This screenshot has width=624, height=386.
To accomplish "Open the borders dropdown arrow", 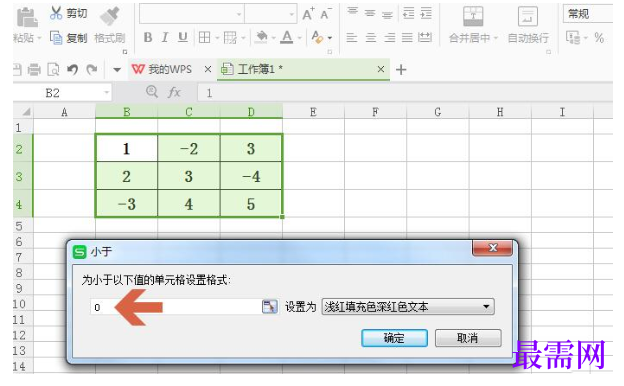I will (217, 38).
